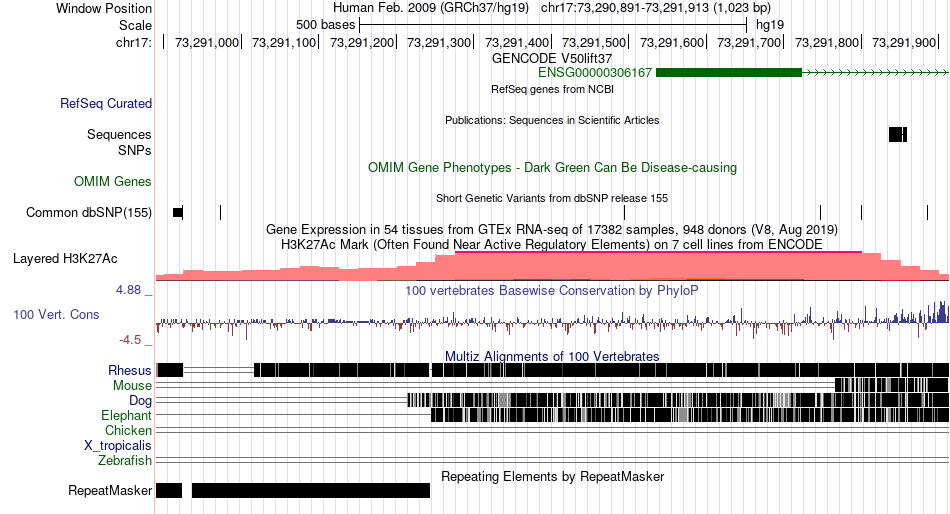950x514 pixels.
Task: Click the SNPs track label
Action: click(x=135, y=150)
